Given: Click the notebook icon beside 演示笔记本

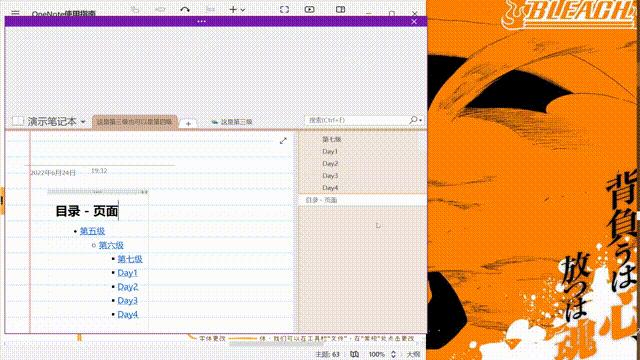Looking at the screenshot, I should click(x=18, y=121).
